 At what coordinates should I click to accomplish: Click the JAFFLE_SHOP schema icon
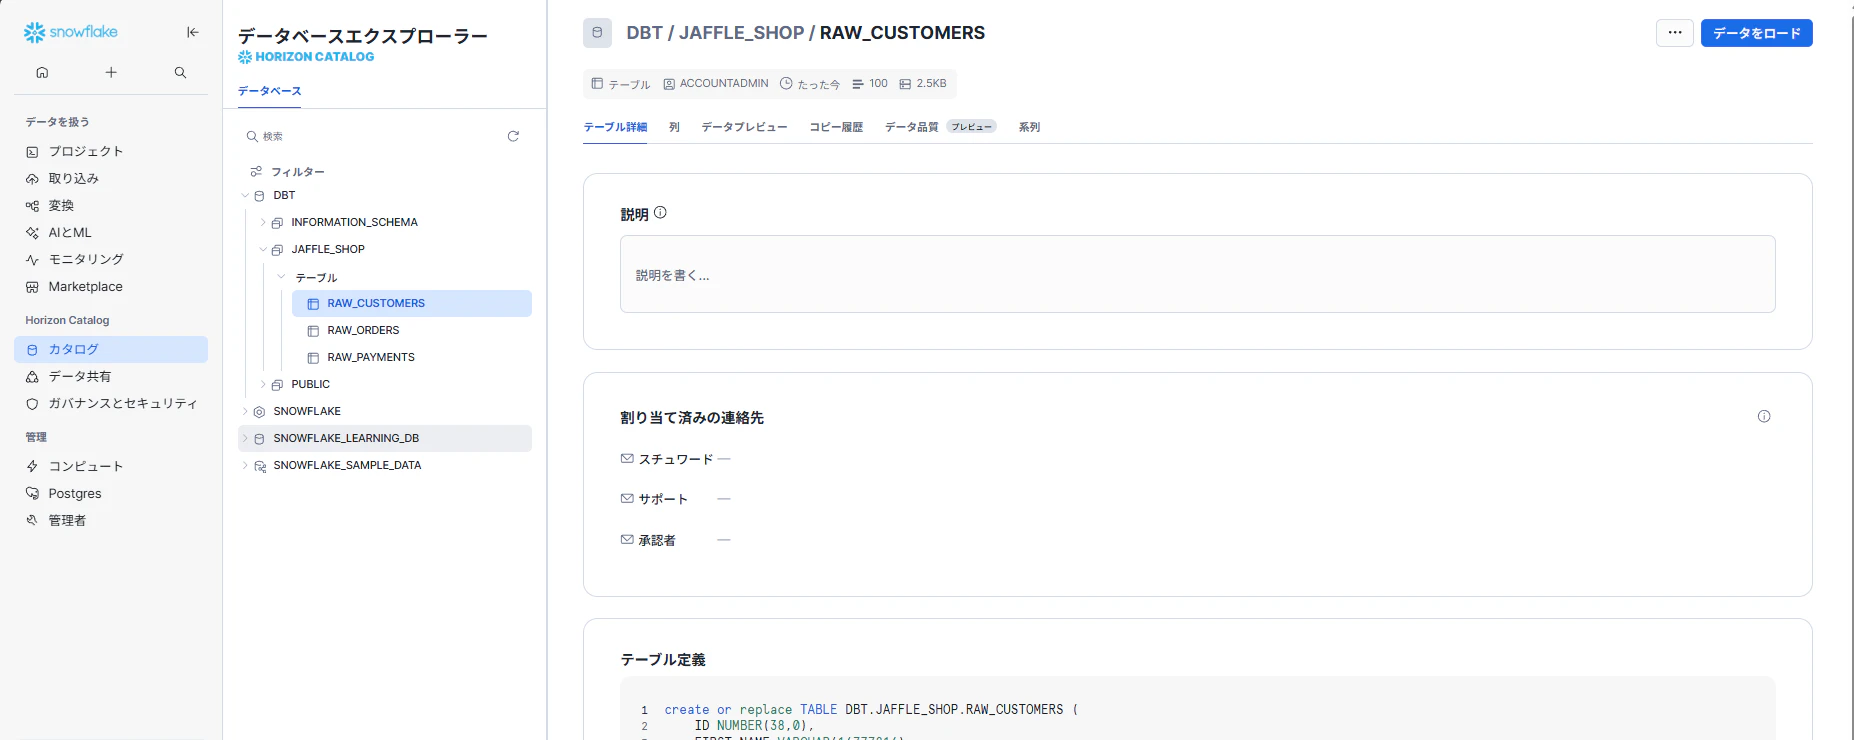click(x=277, y=250)
